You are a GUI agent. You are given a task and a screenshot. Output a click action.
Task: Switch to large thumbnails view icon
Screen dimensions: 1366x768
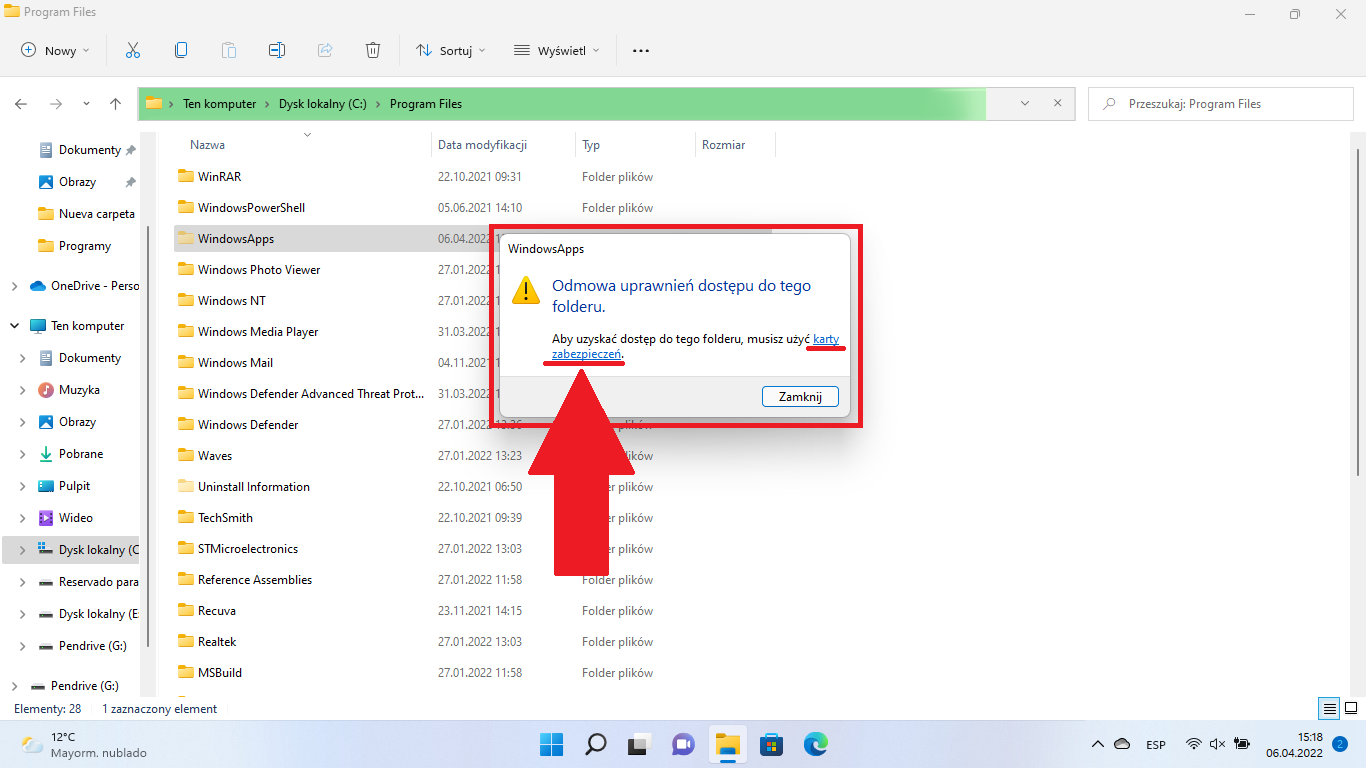point(1349,709)
